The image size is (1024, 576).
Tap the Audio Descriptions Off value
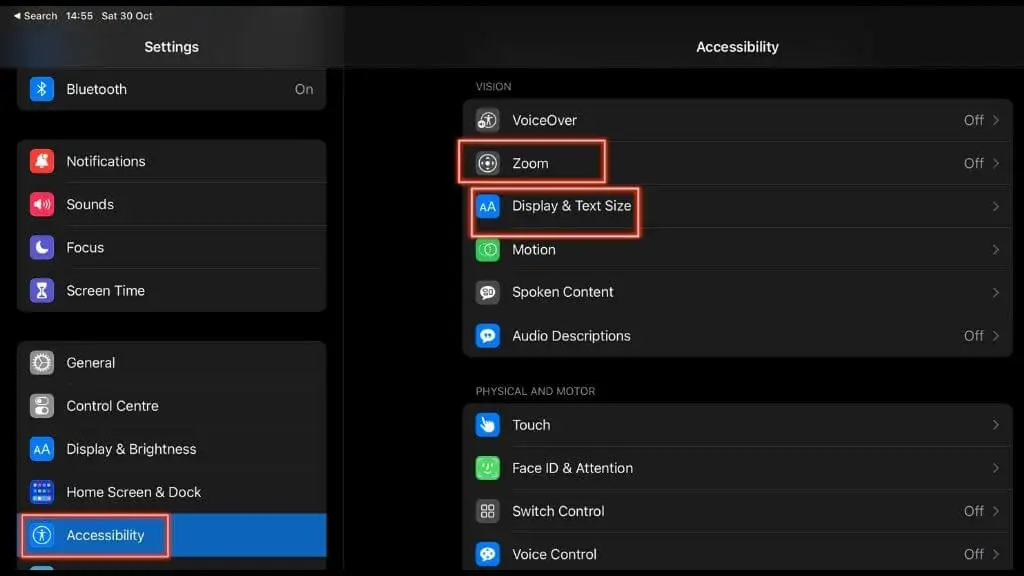coord(973,336)
